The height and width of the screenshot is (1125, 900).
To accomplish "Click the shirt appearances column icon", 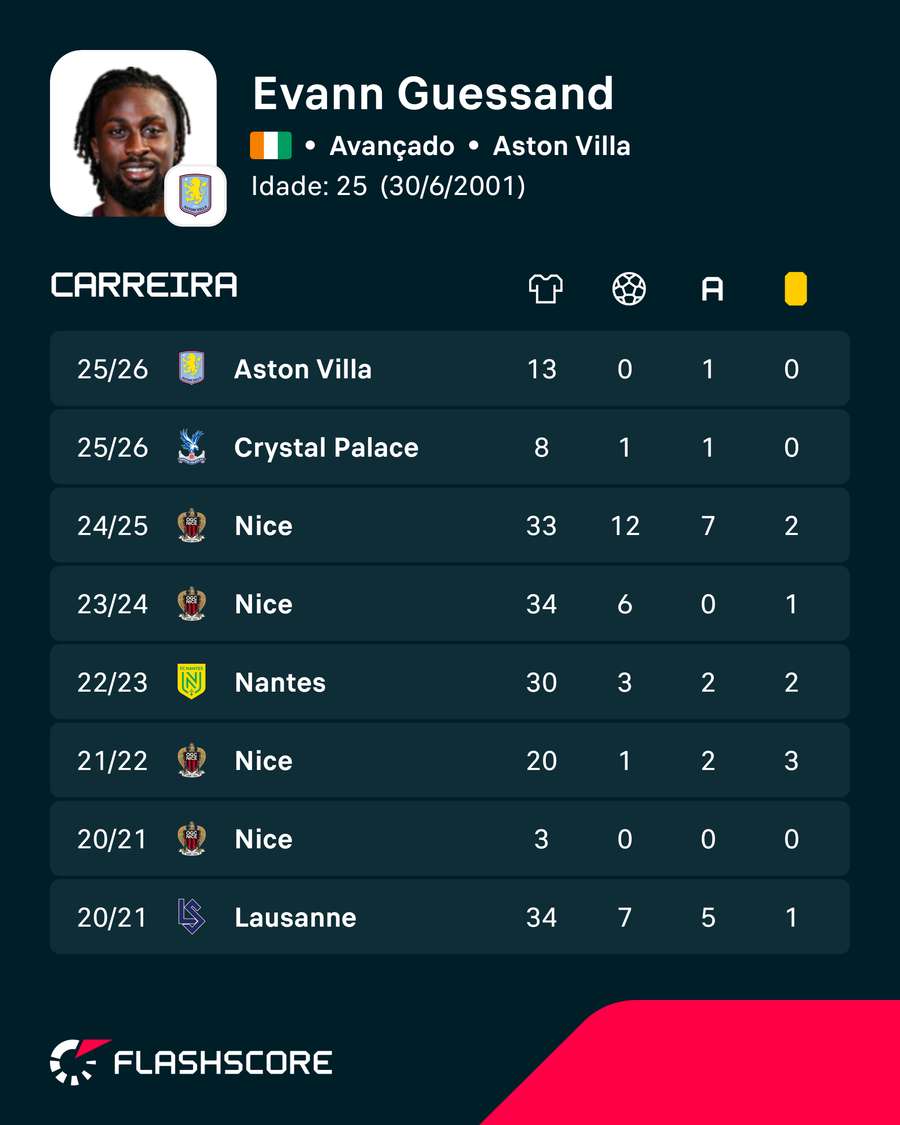I will pos(545,289).
